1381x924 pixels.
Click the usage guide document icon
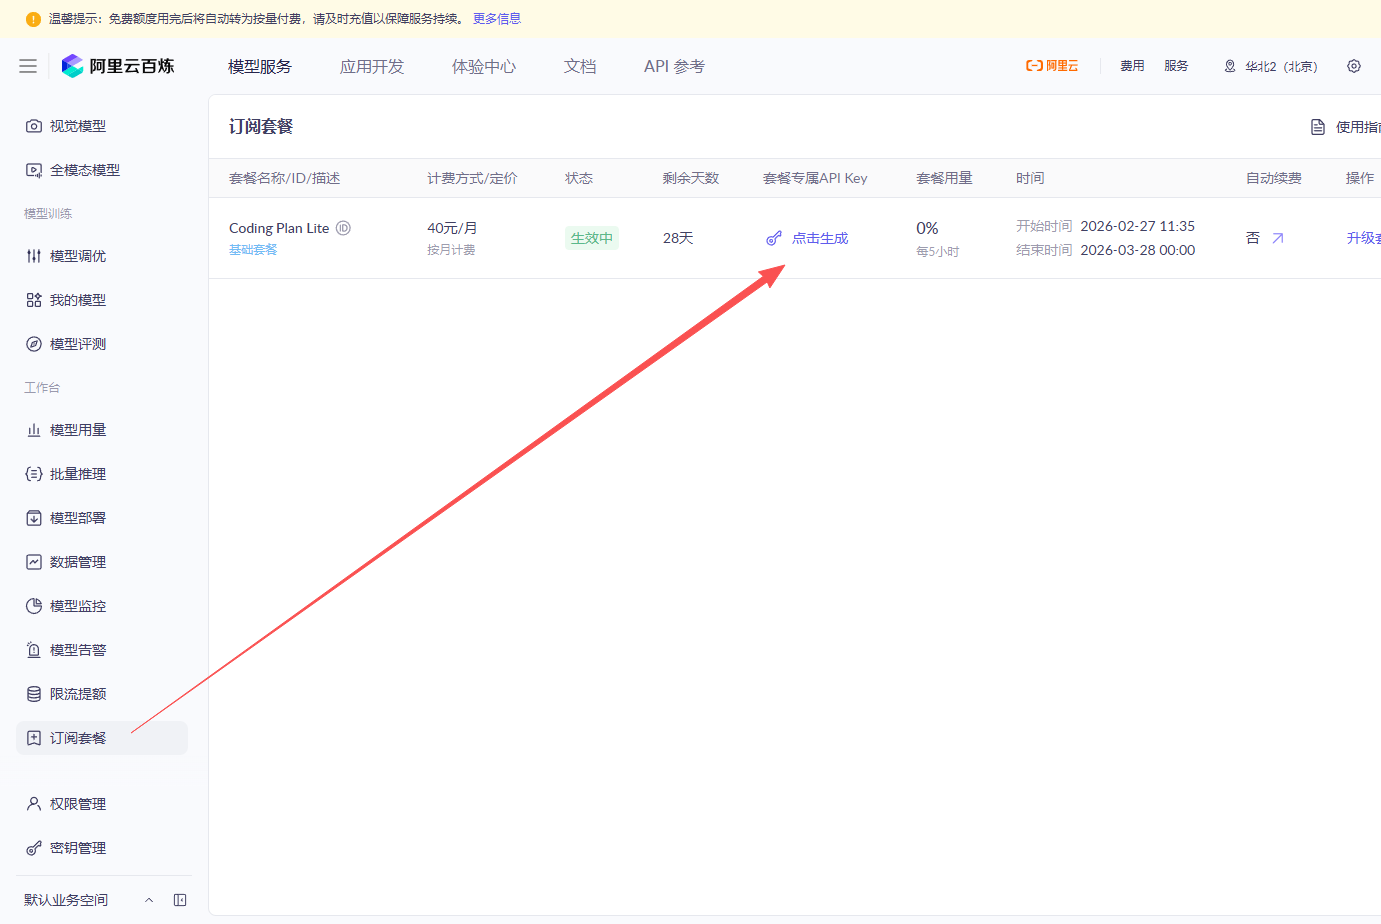pyautogui.click(x=1318, y=127)
